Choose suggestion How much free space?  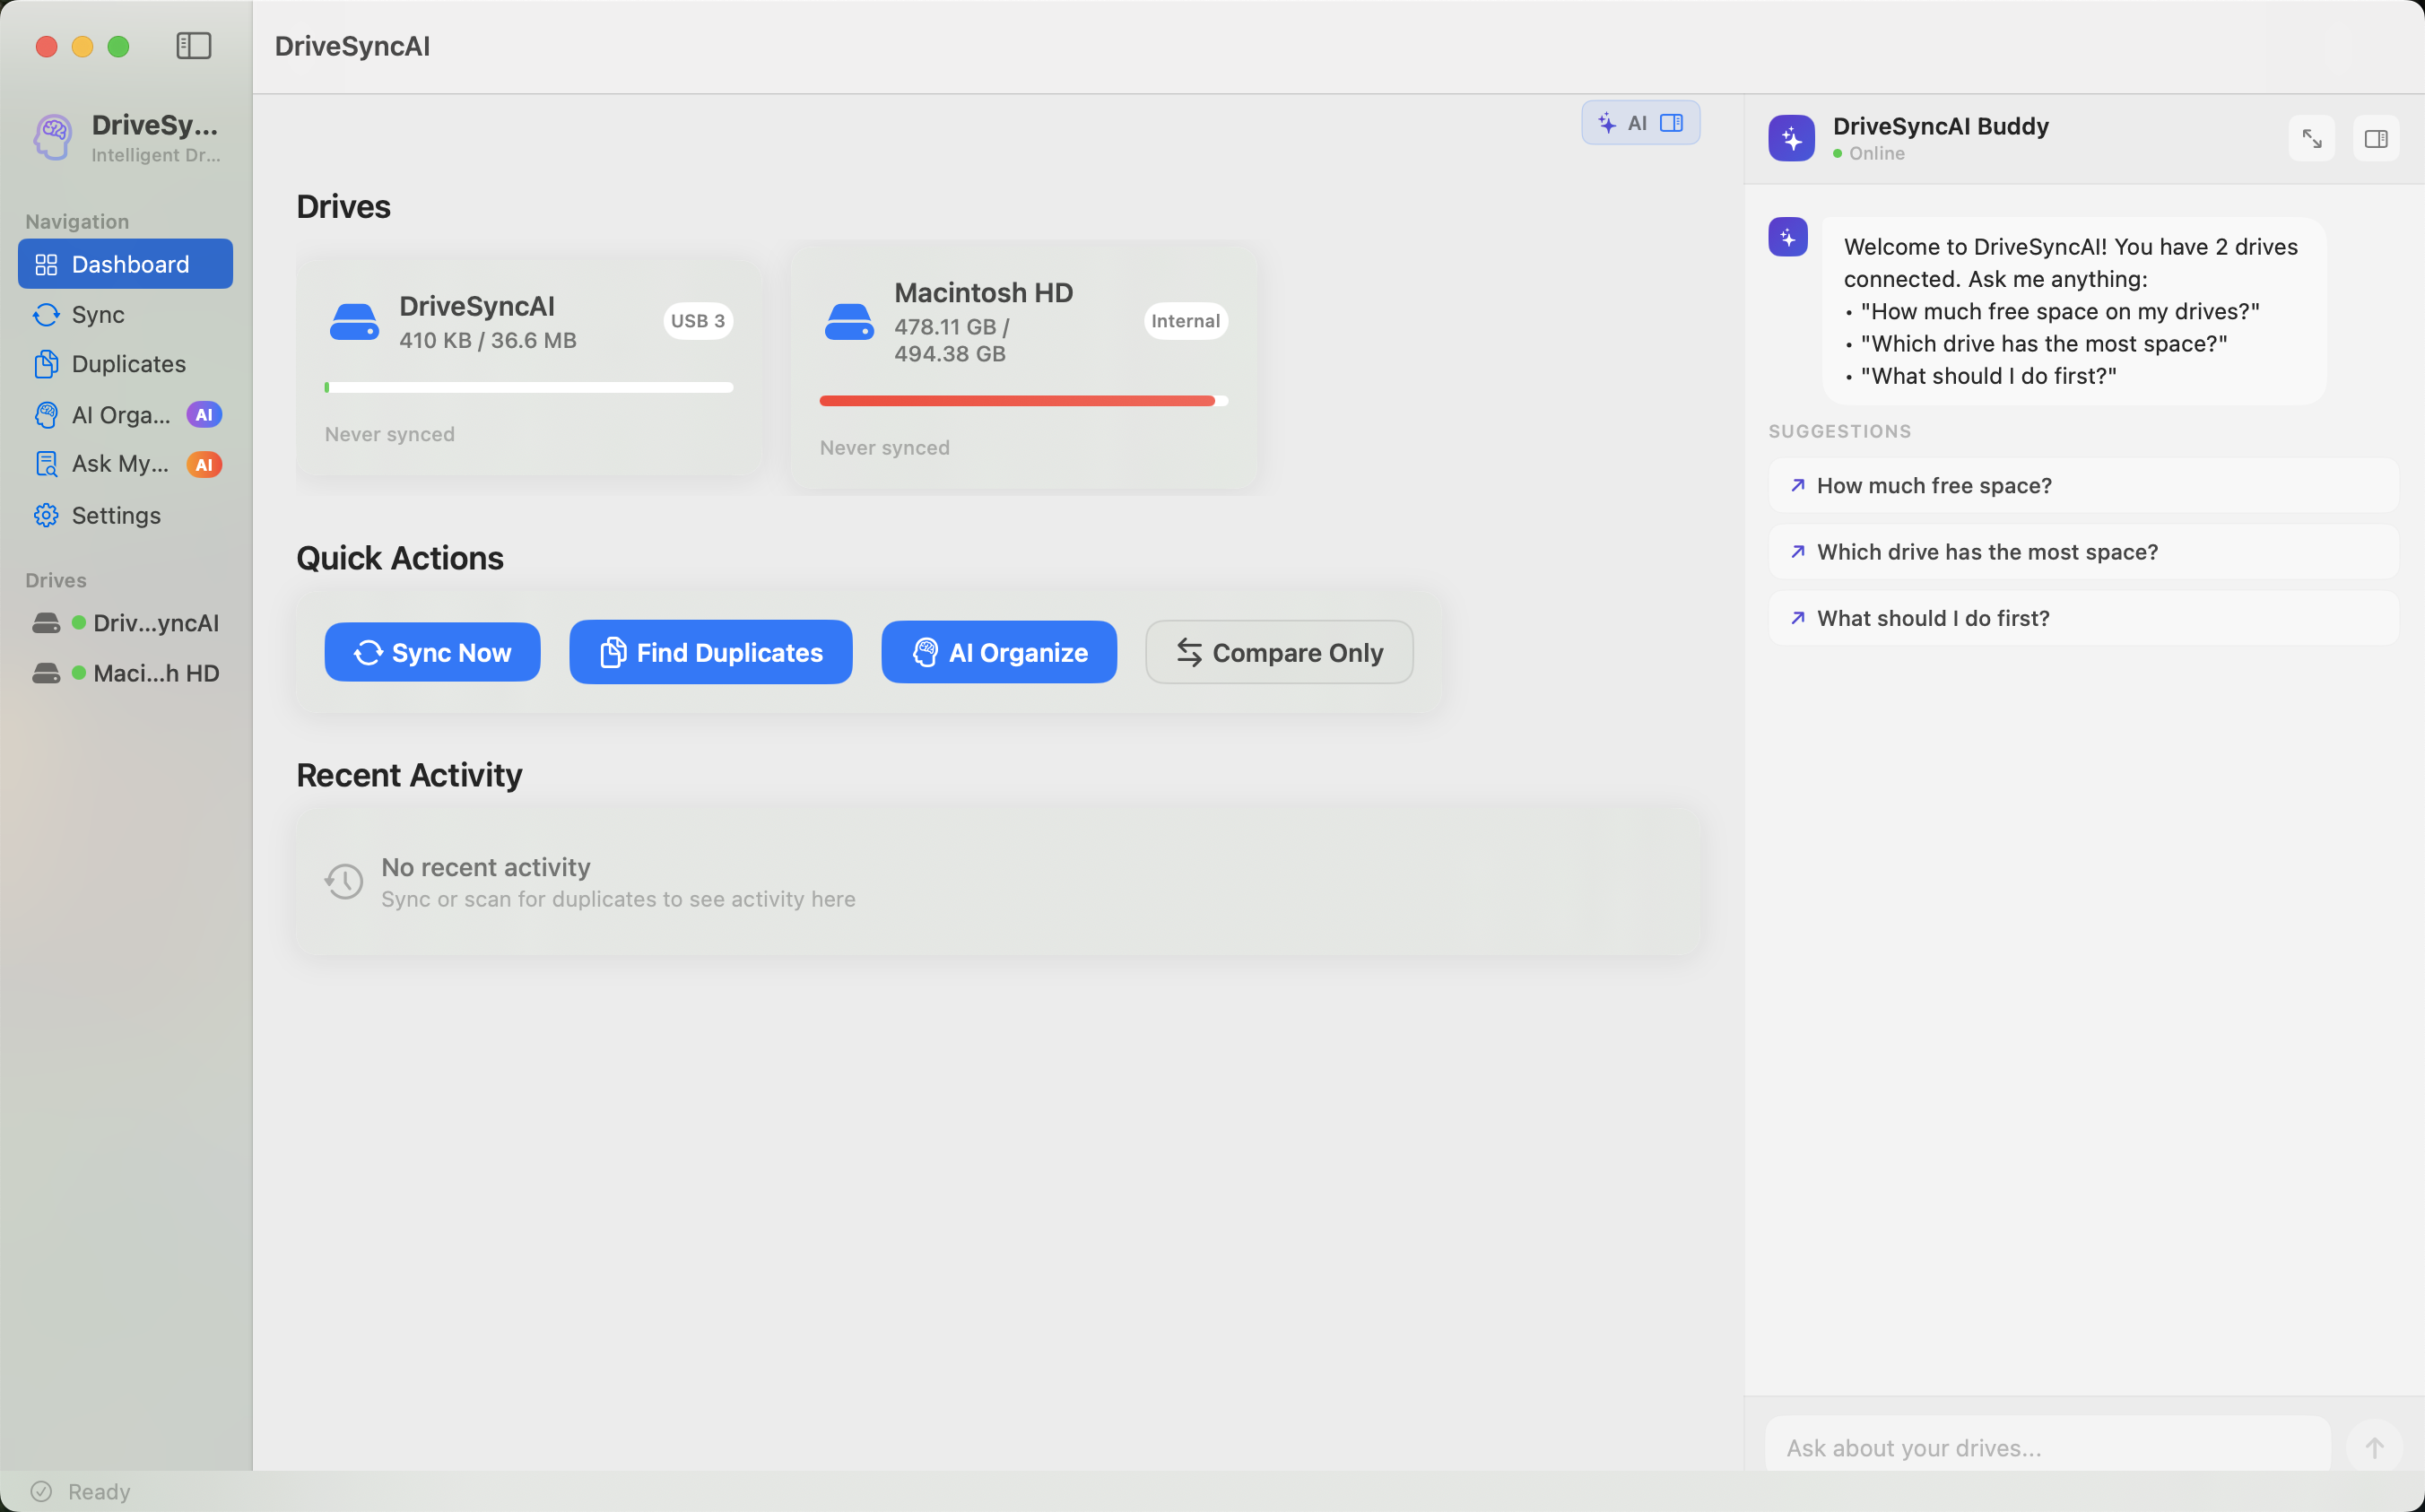tap(2083, 486)
